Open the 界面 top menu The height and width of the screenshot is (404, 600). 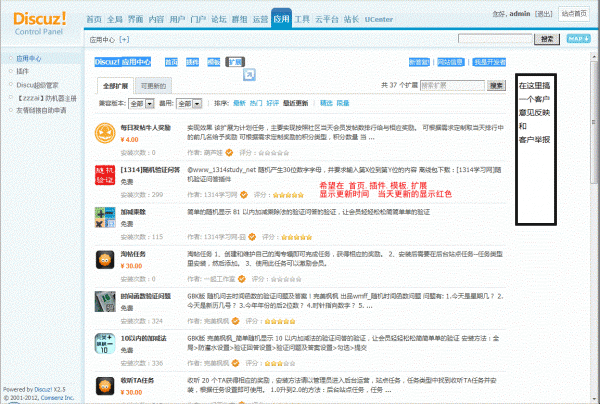click(x=135, y=19)
